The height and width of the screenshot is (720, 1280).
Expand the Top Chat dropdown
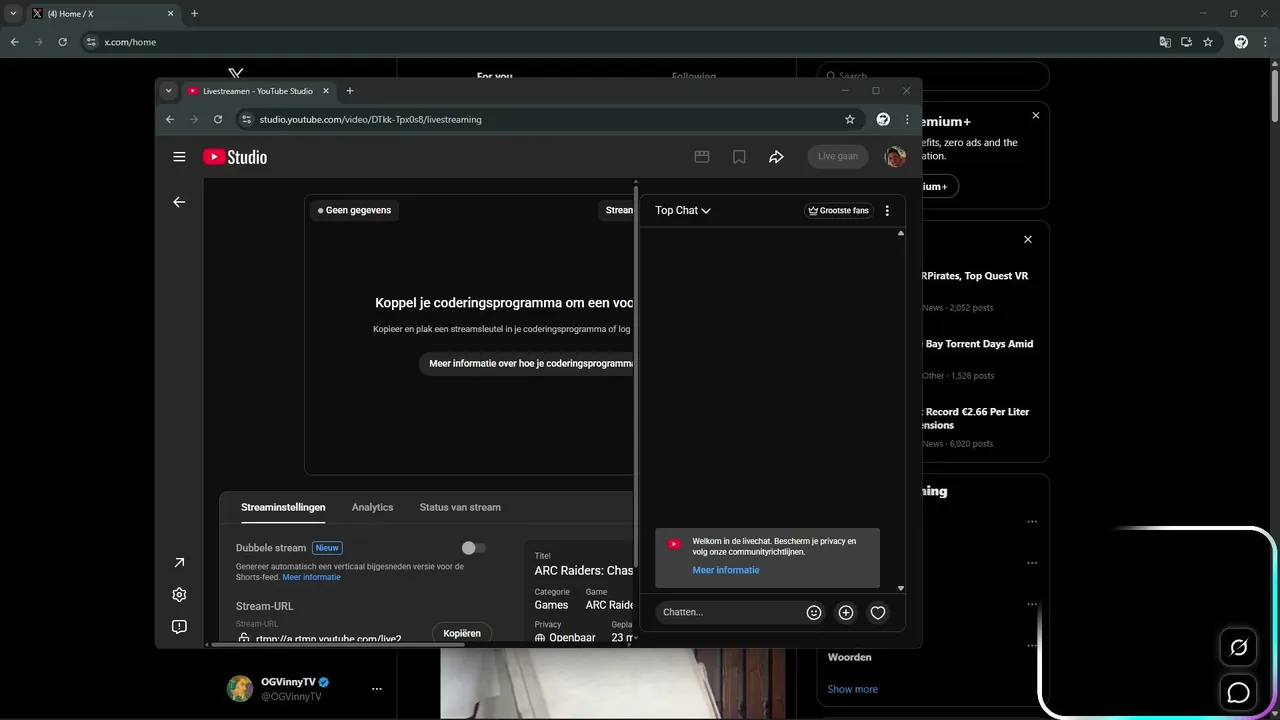click(x=683, y=211)
